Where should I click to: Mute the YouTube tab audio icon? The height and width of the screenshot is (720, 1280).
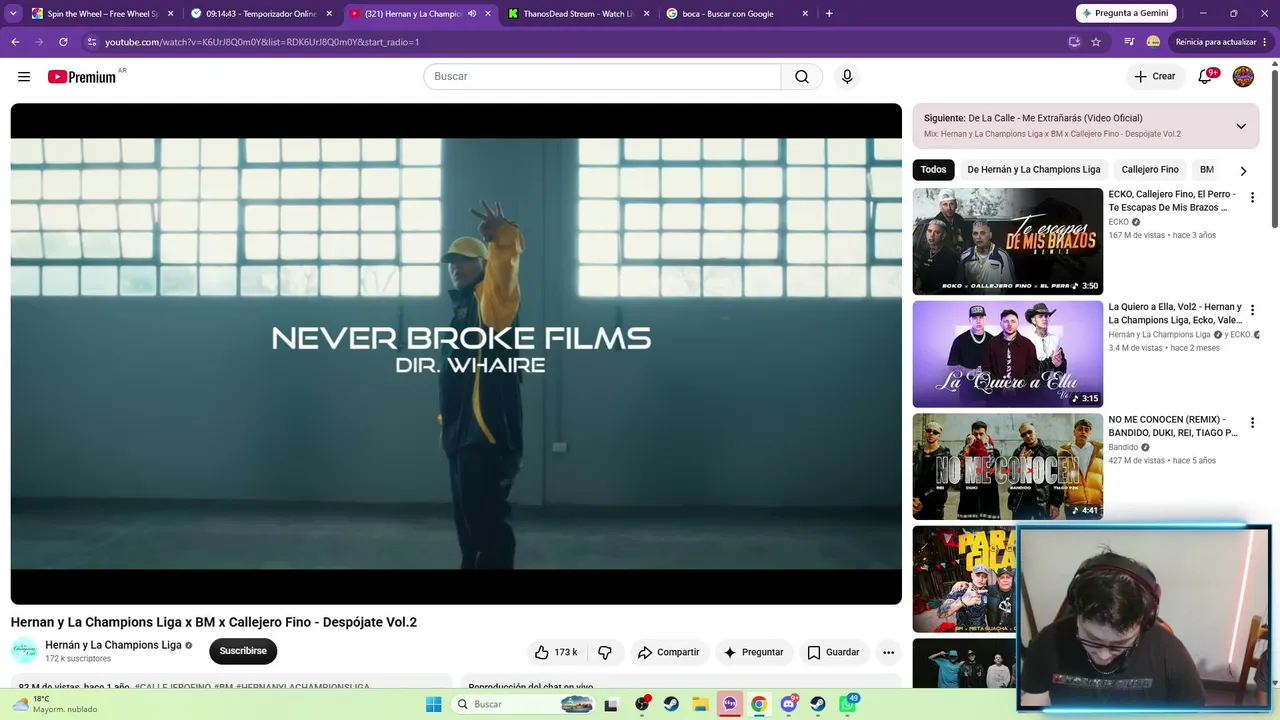[472, 14]
